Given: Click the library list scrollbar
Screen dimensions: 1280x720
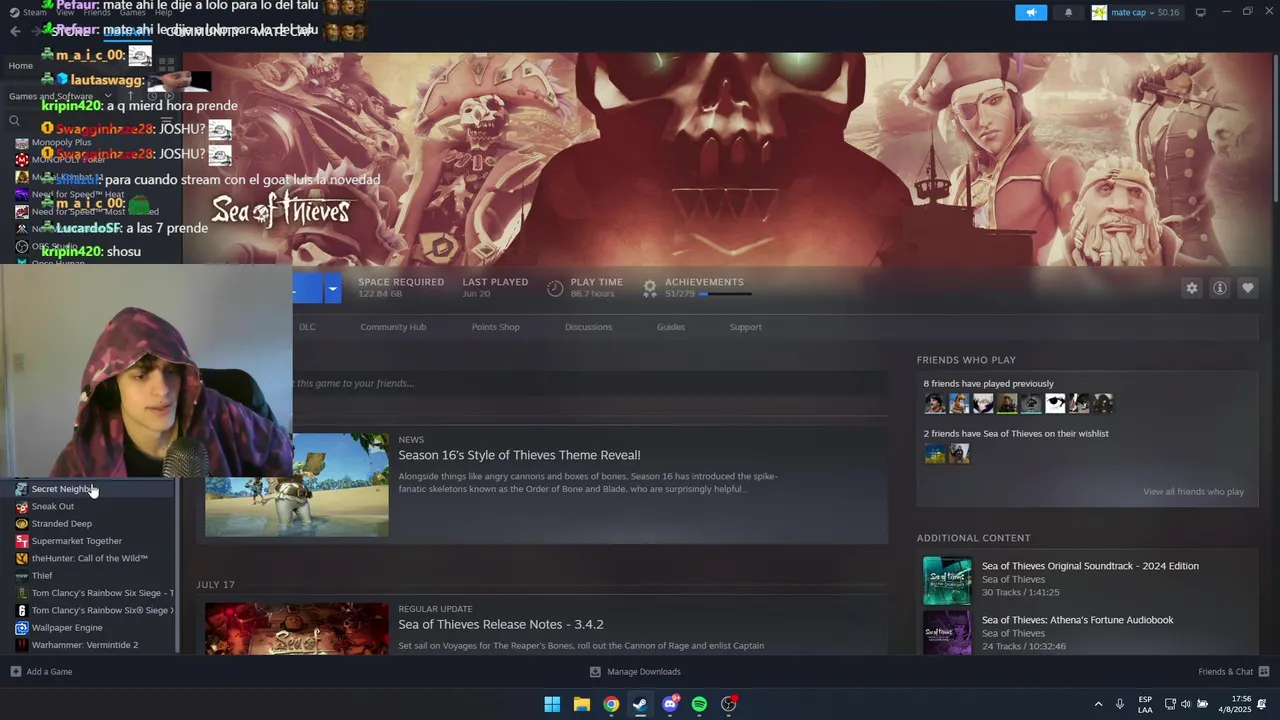Looking at the screenshot, I should pos(178,565).
